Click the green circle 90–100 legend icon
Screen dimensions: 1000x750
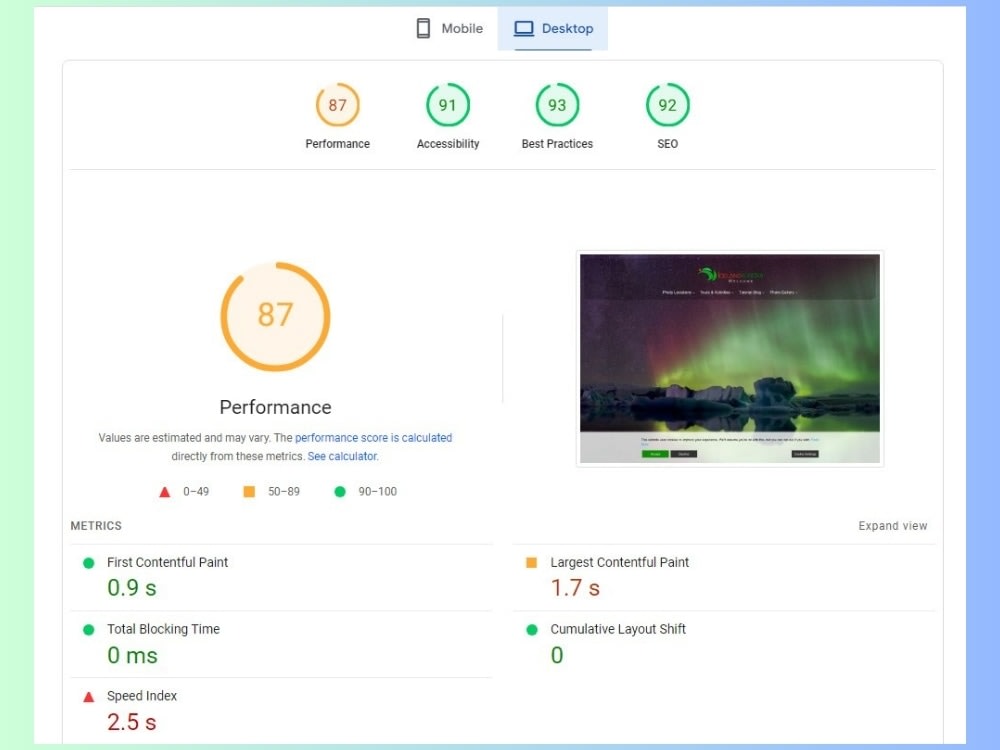tap(340, 492)
